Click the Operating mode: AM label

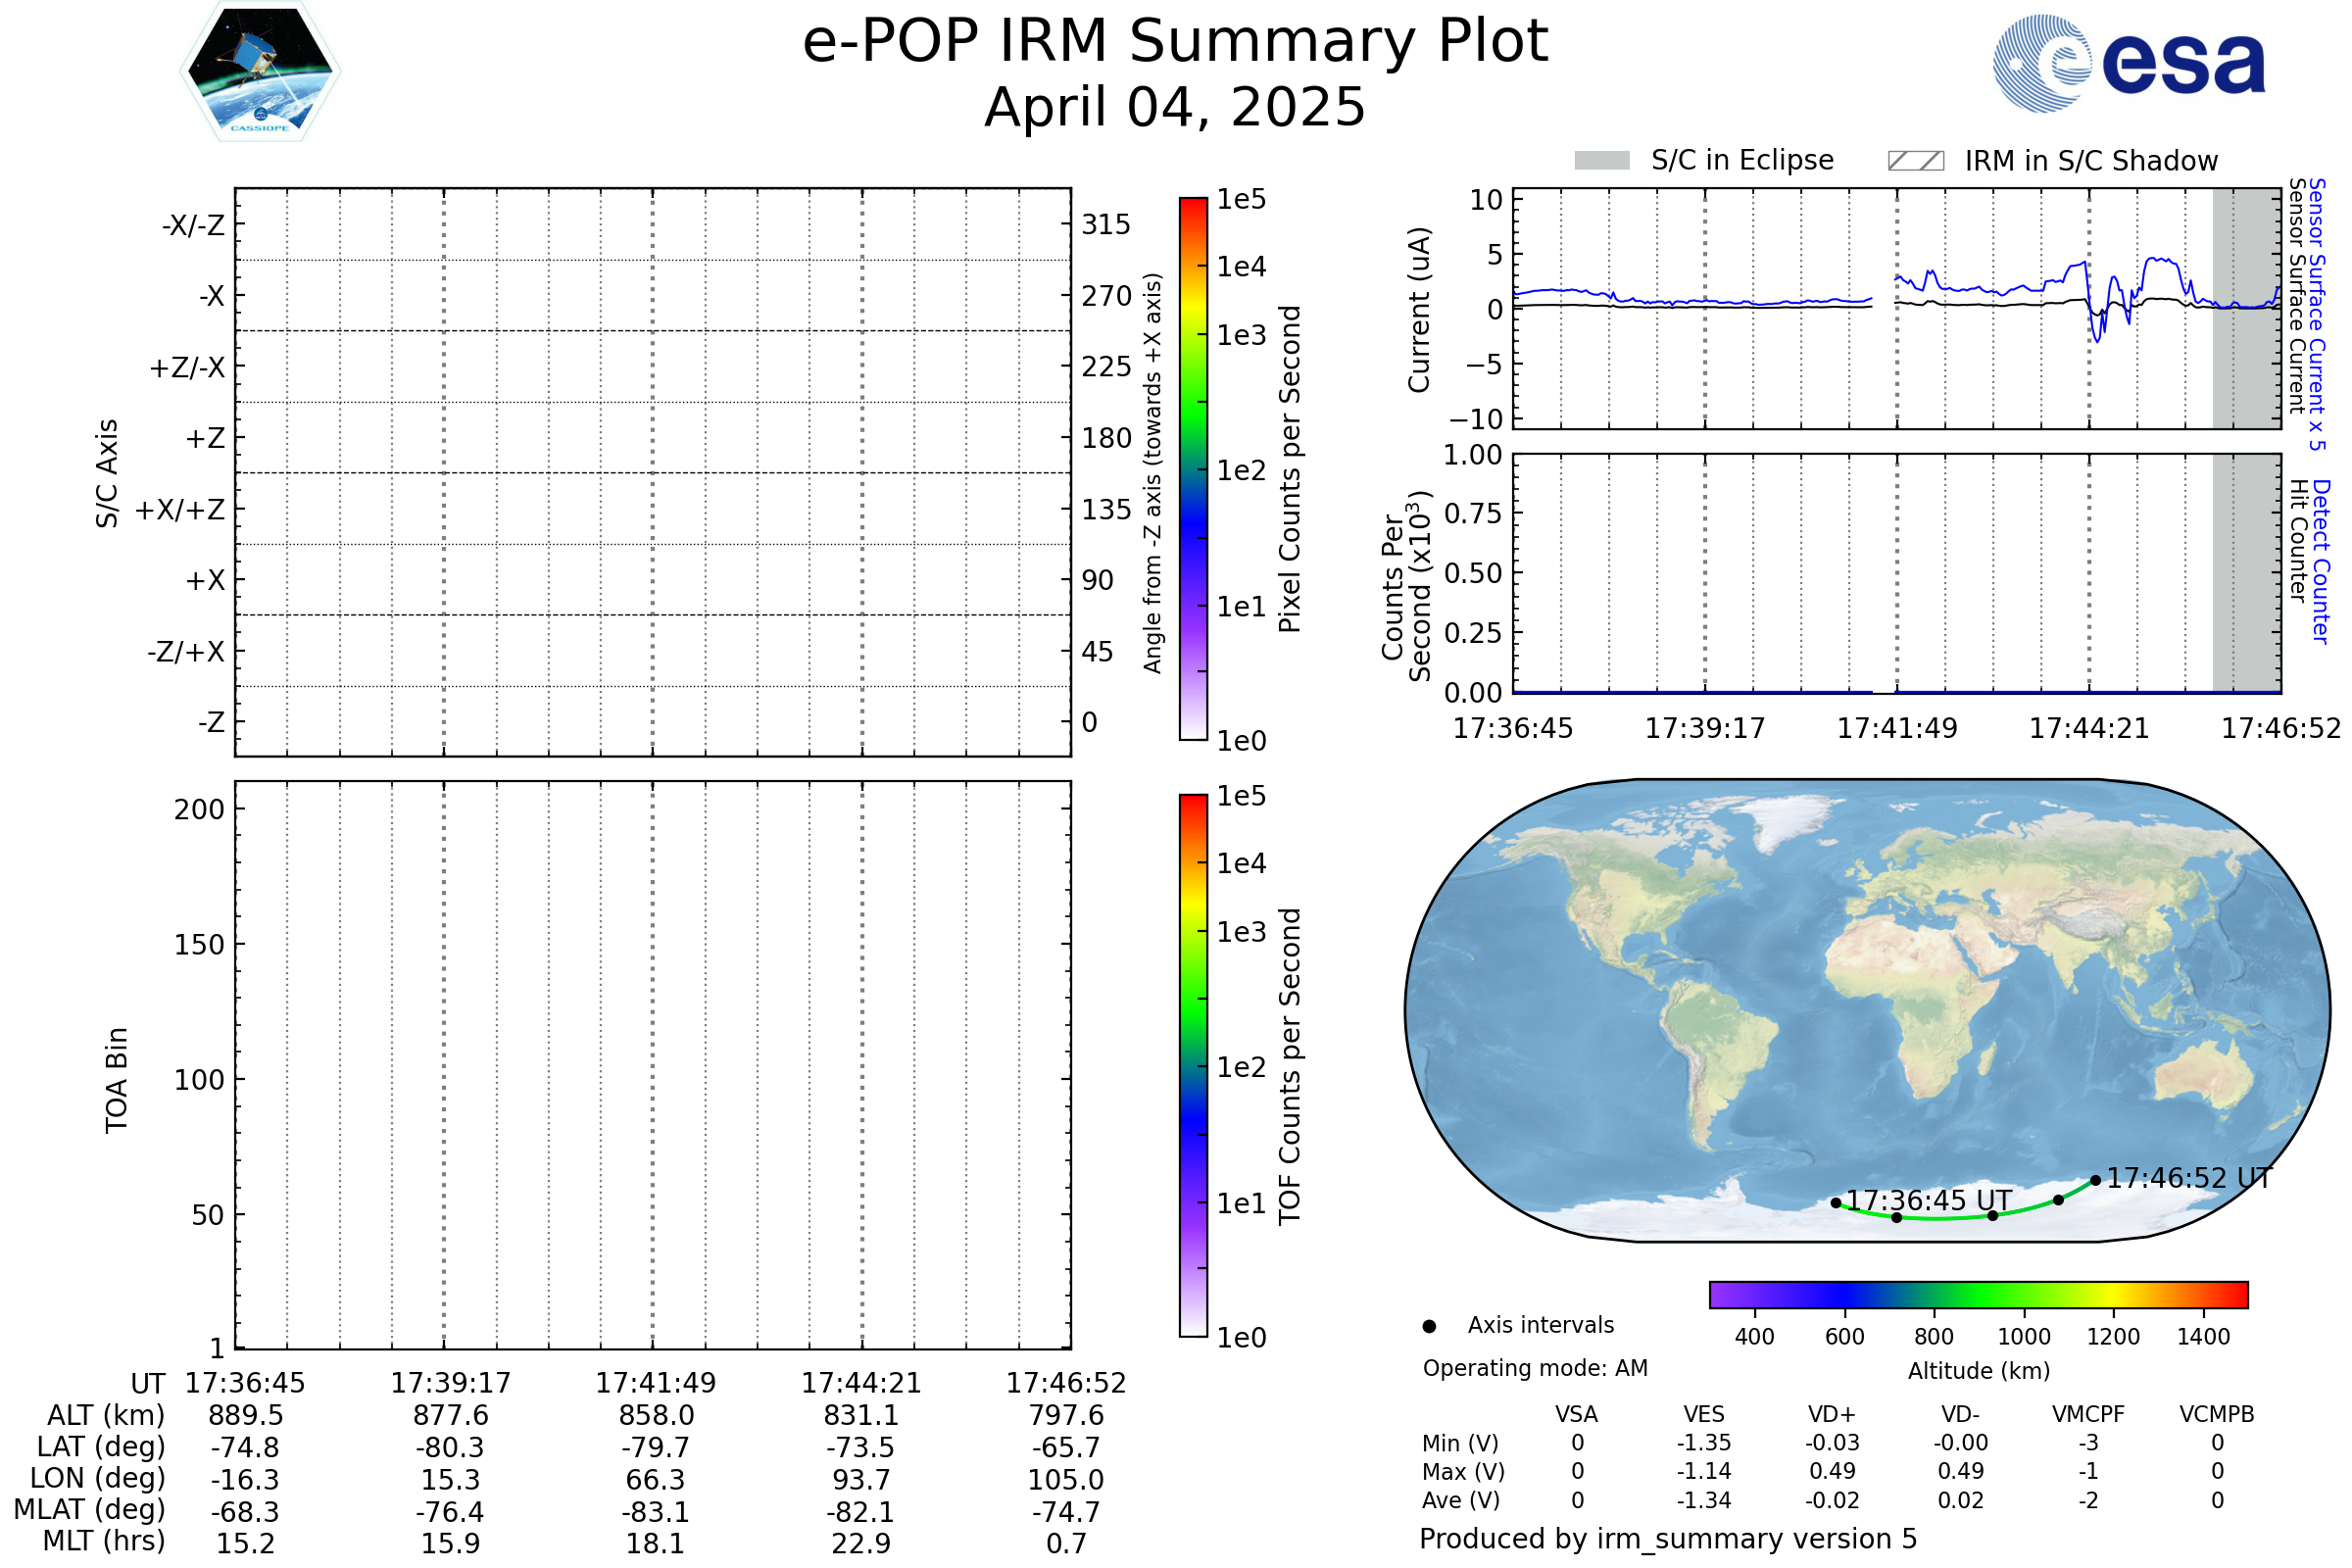[1535, 1368]
